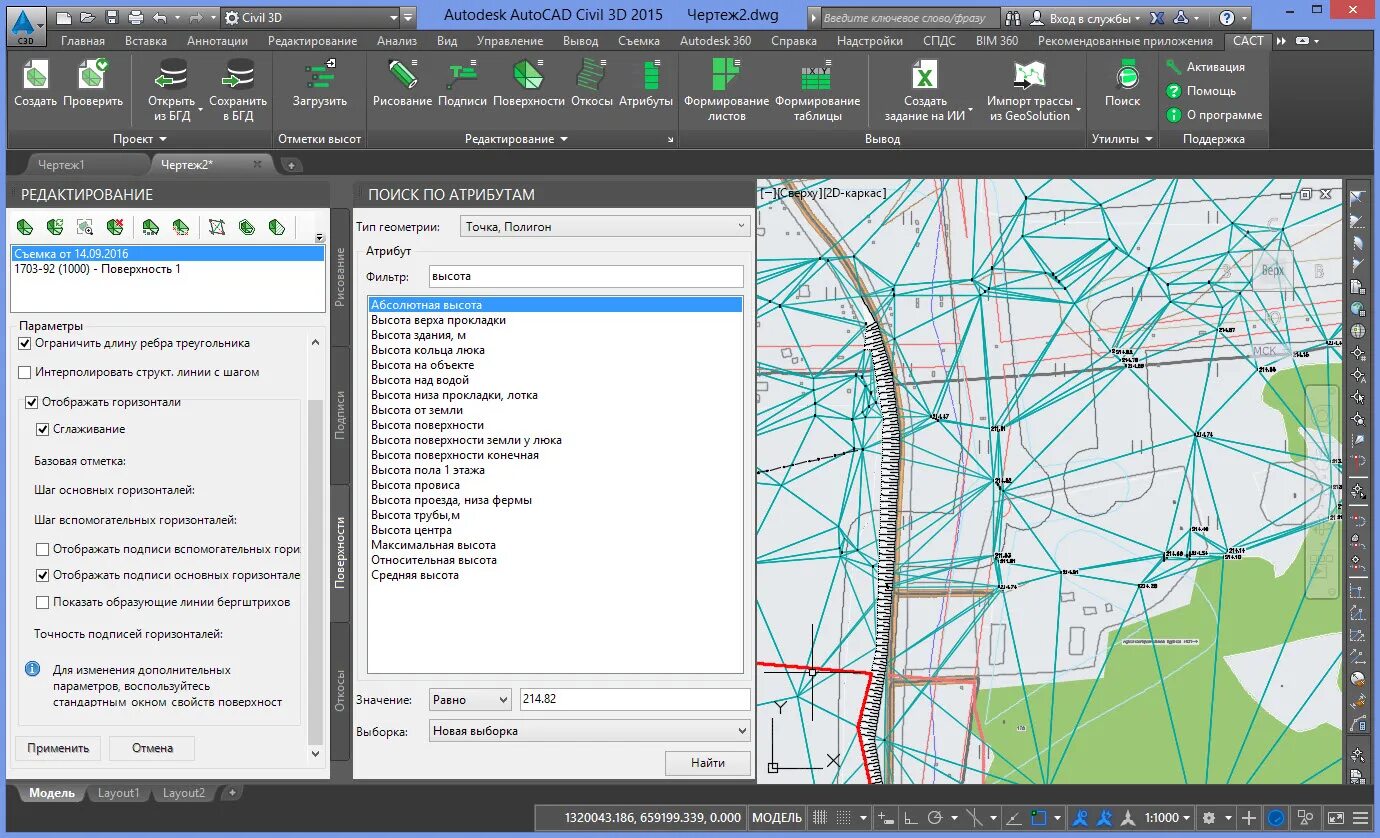Screen dimensions: 1380x838
Task: Click delete-surface red cross icon in Редактирование panel
Action: 115,227
